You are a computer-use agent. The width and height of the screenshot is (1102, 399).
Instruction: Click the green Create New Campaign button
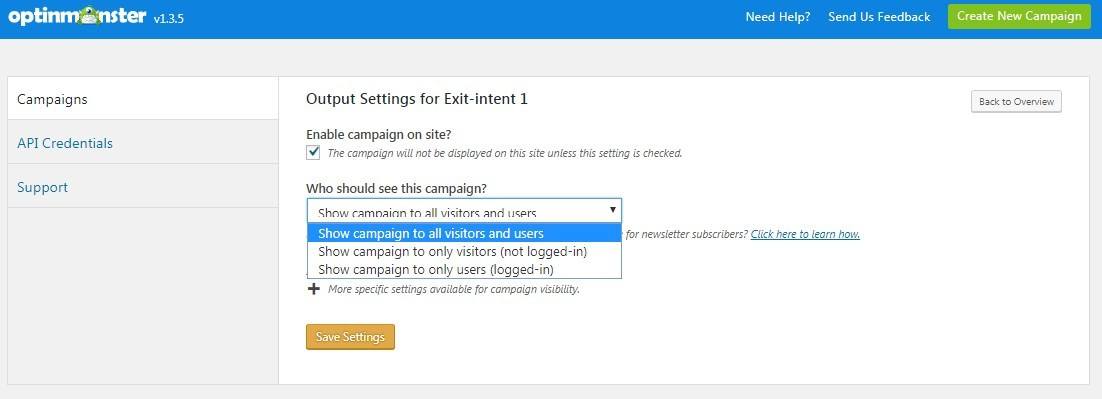click(1019, 16)
